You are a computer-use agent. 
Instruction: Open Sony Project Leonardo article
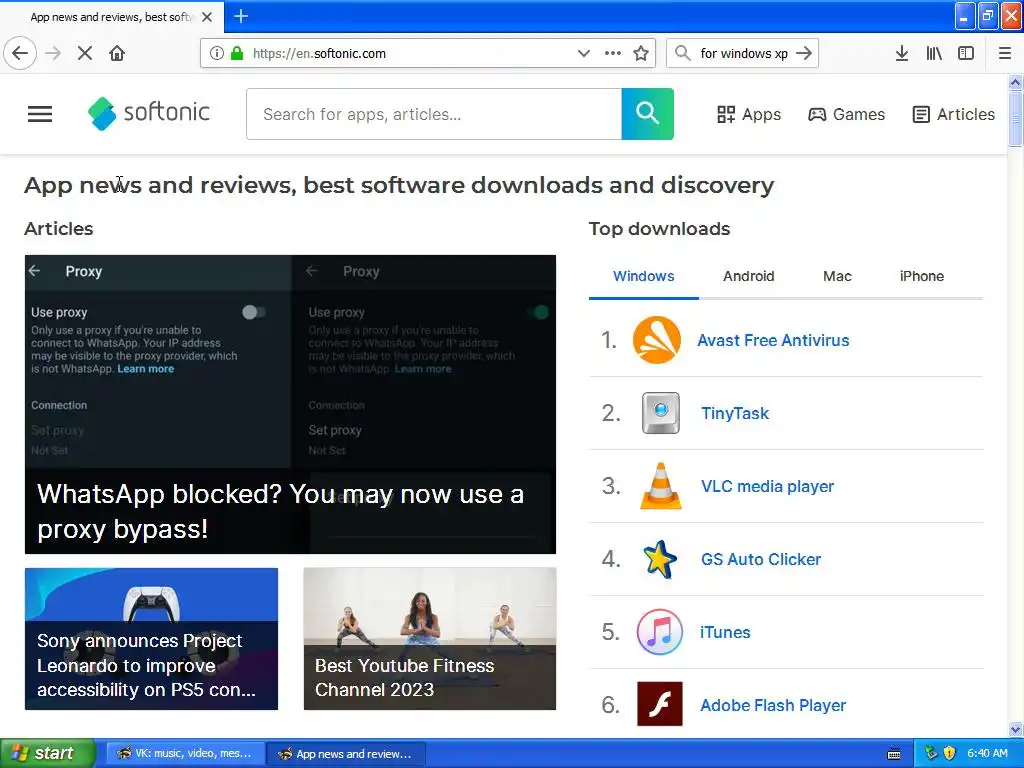tap(151, 639)
